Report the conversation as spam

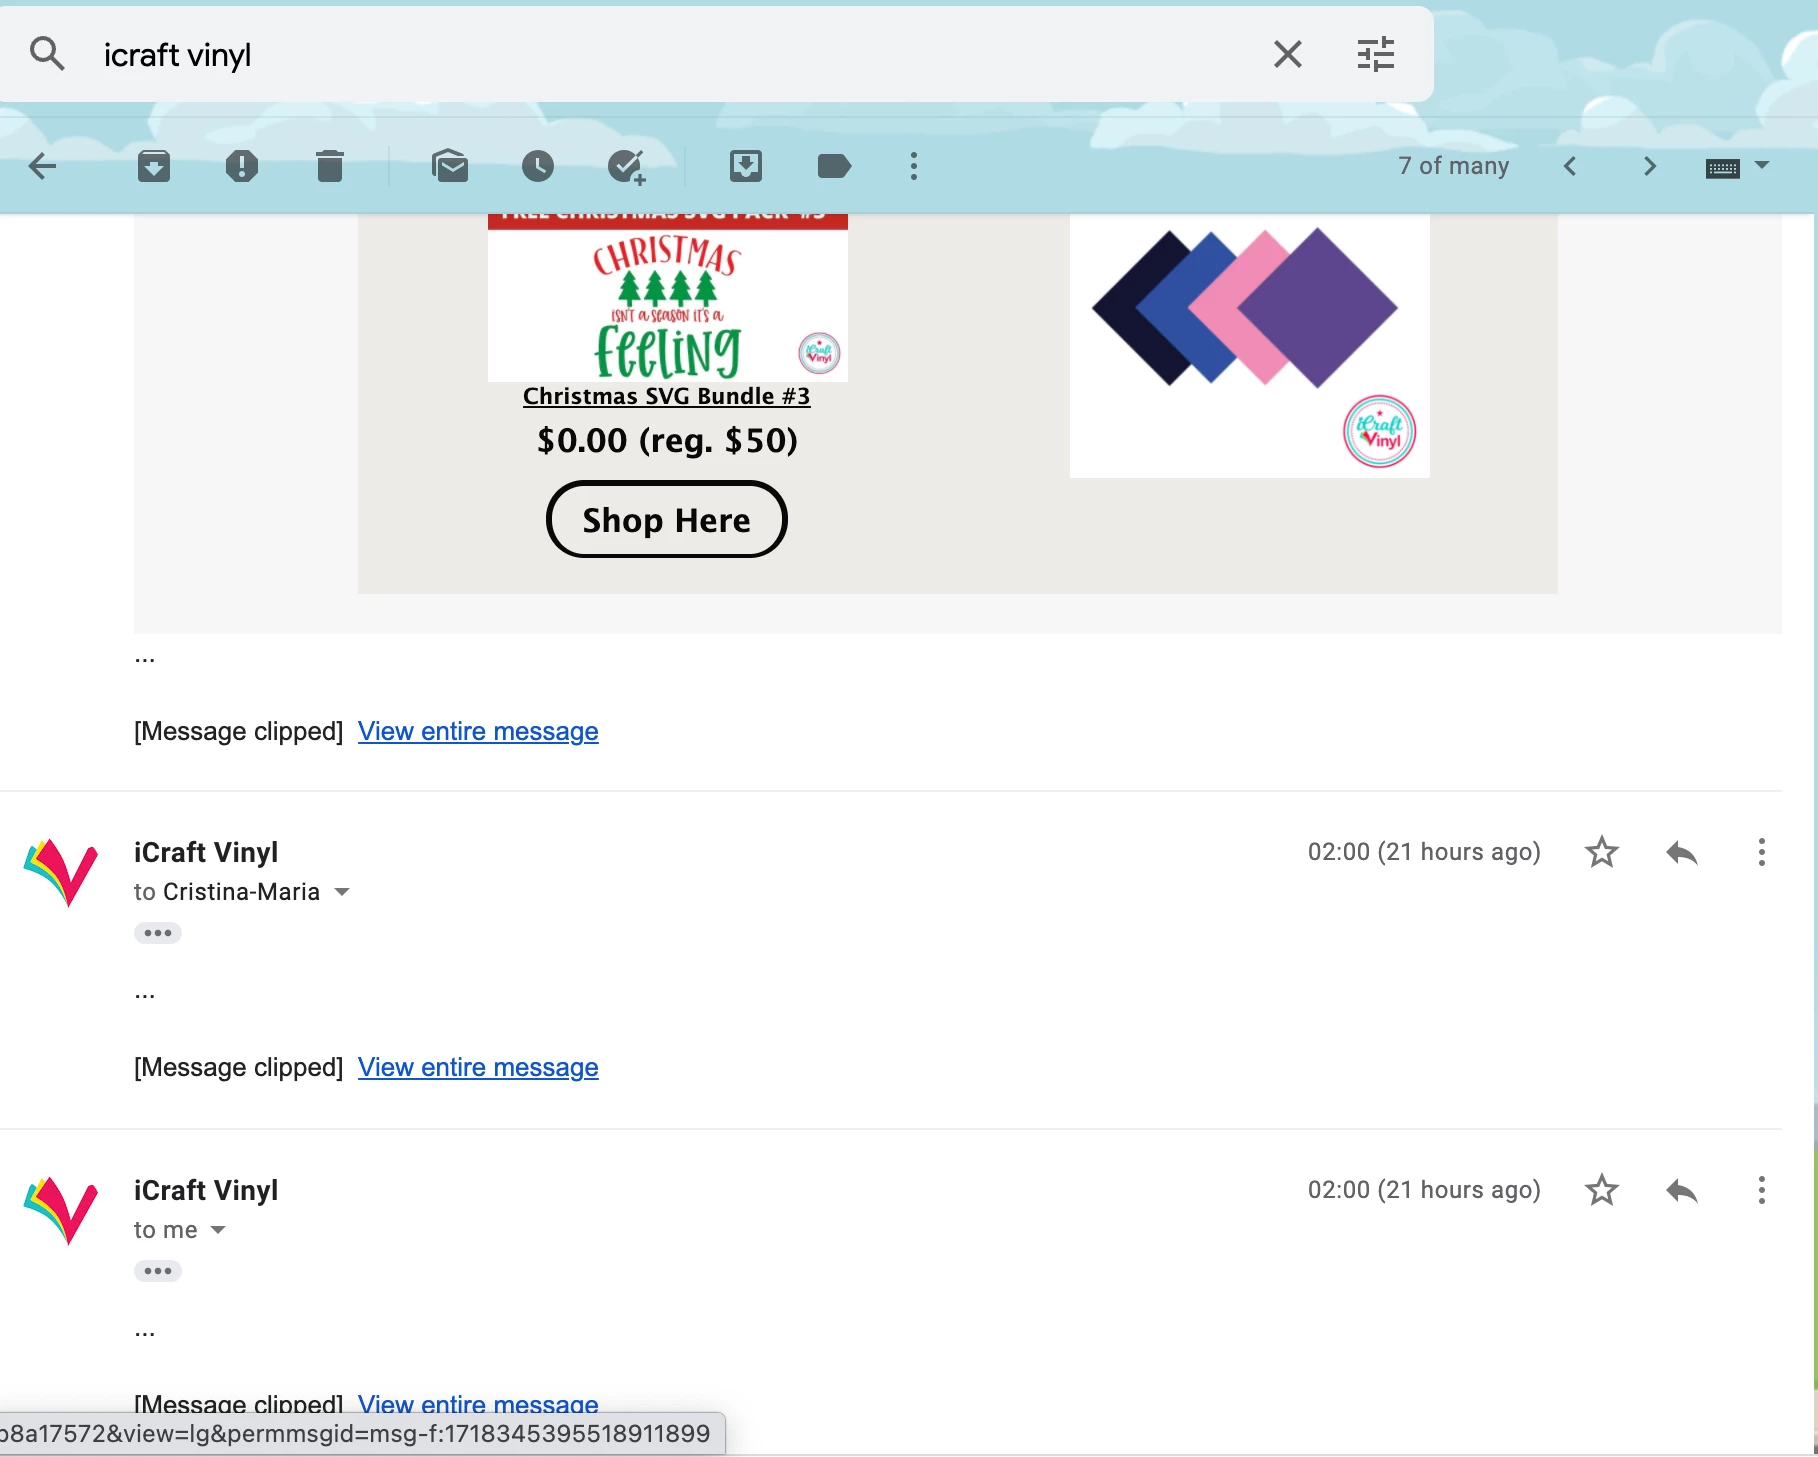[x=243, y=166]
